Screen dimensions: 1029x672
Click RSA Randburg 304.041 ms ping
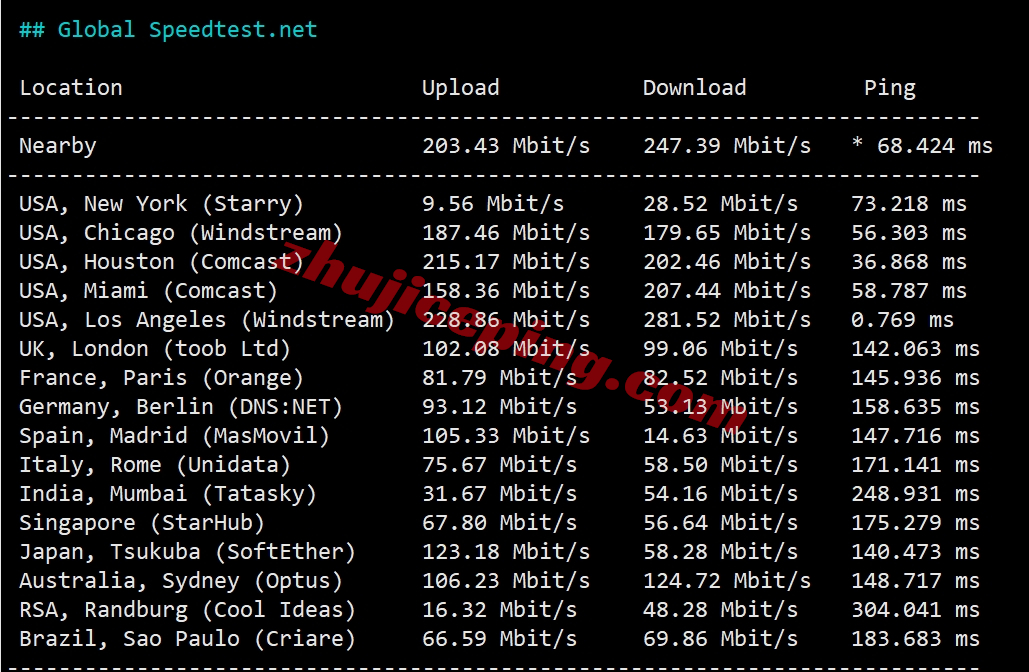[915, 610]
